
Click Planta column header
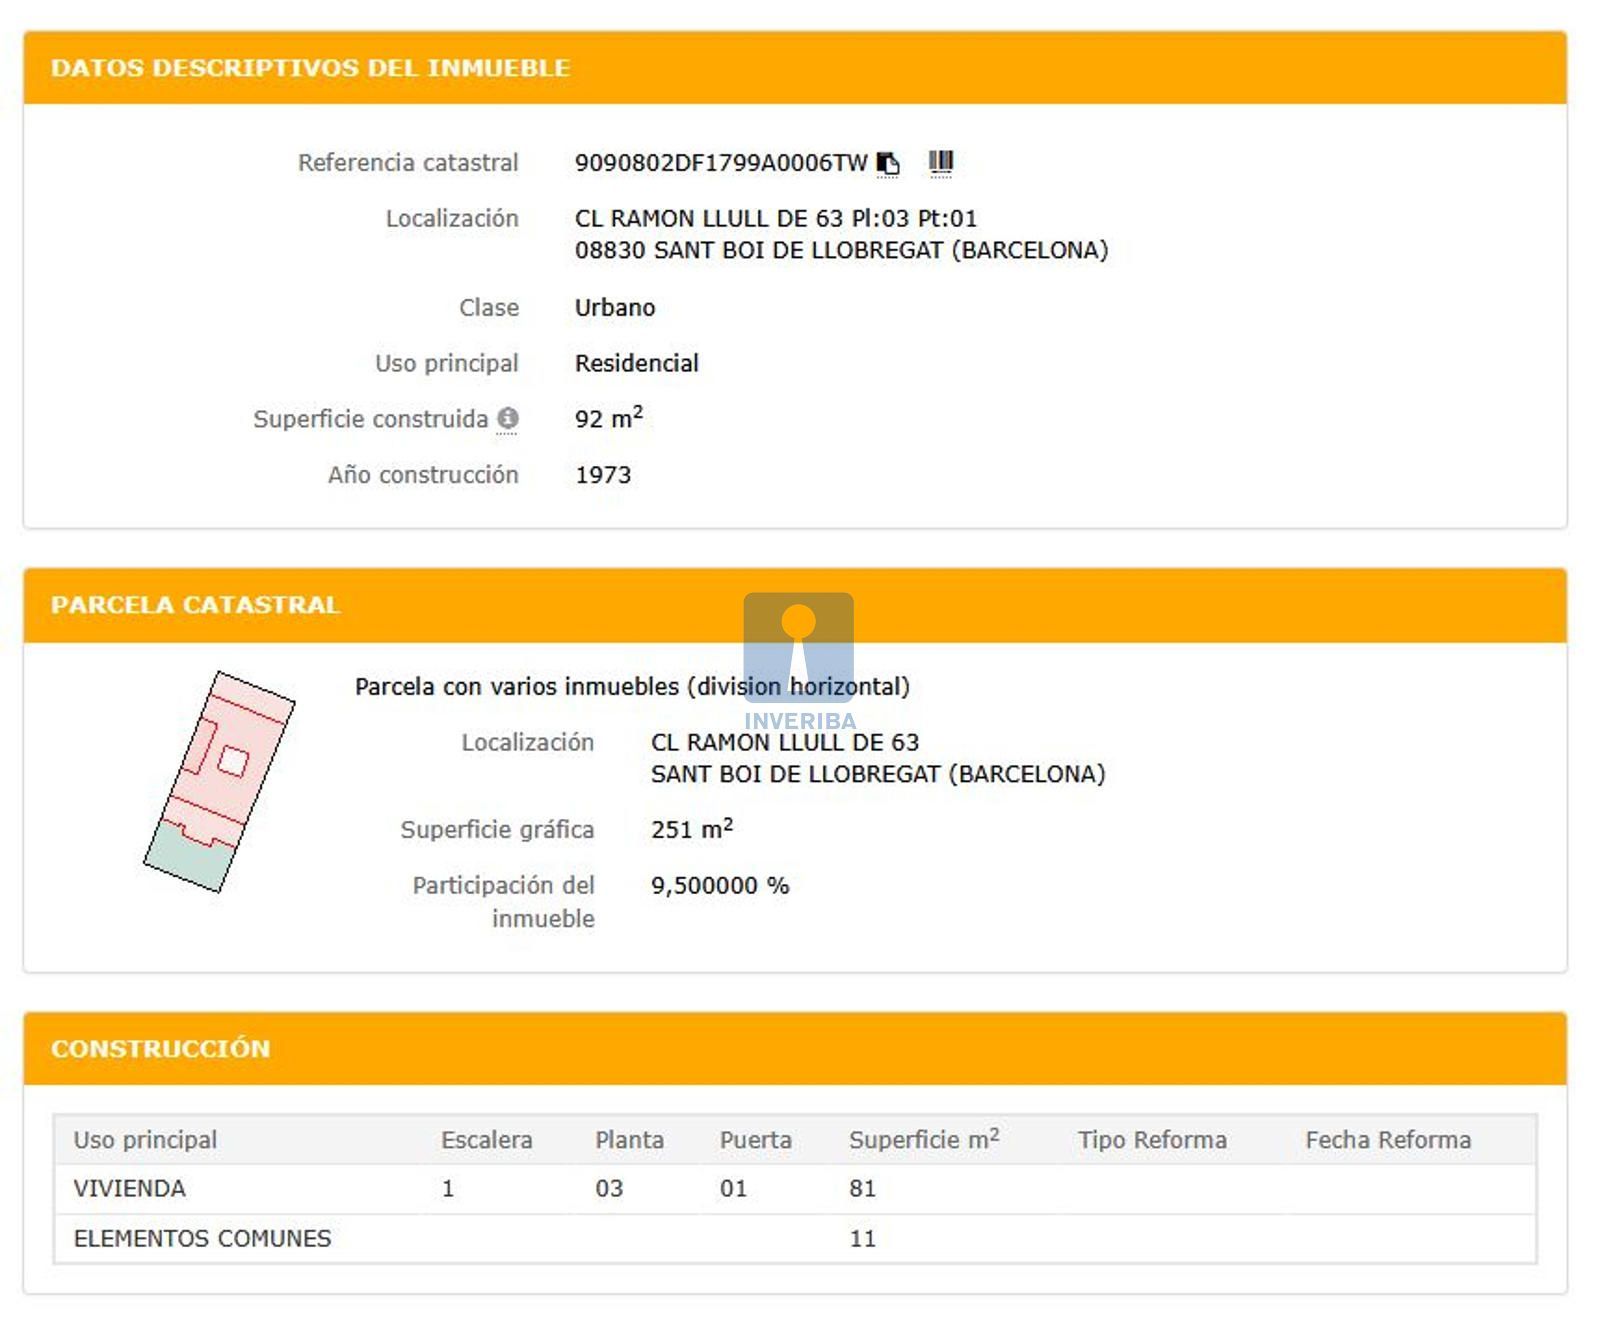click(629, 1140)
